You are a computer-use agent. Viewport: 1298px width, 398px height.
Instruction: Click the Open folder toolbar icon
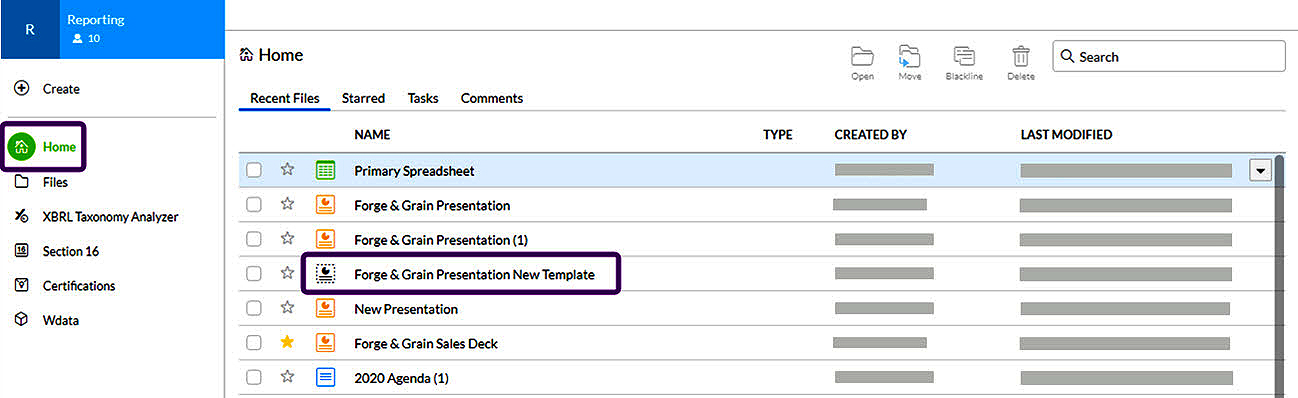pyautogui.click(x=862, y=56)
